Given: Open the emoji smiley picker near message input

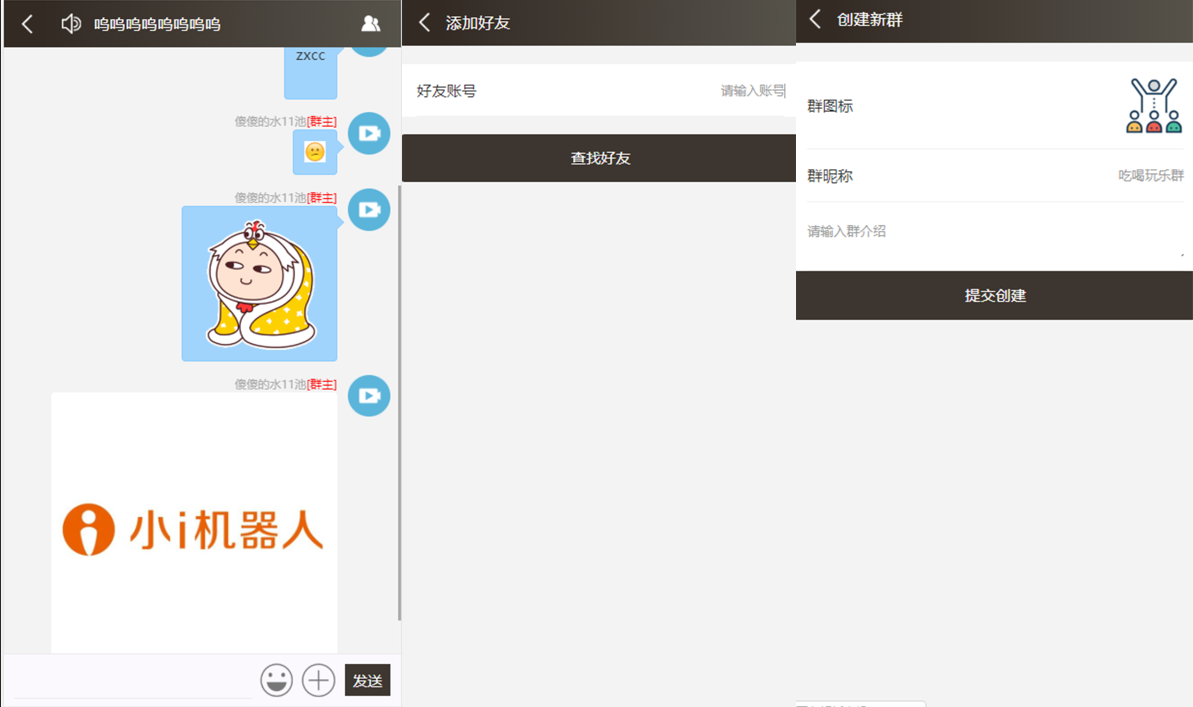Looking at the screenshot, I should pos(277,680).
